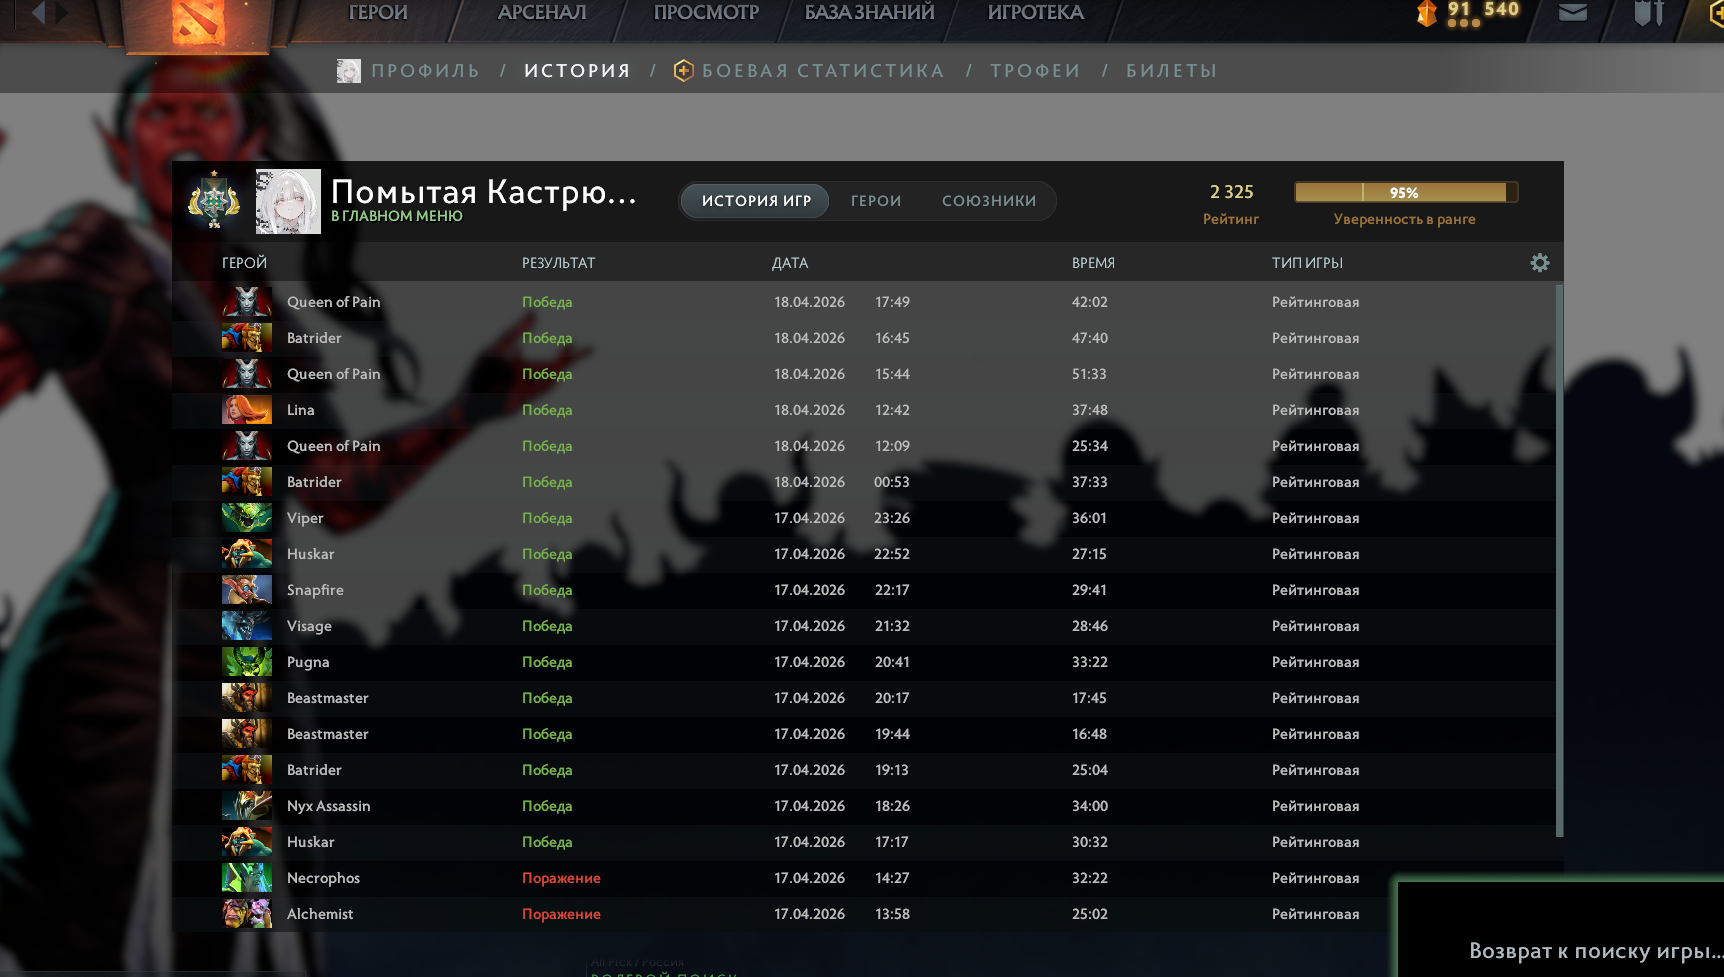Viewport: 1724px width, 977px height.
Task: Click the 16:48 duration cell
Action: tap(1089, 734)
